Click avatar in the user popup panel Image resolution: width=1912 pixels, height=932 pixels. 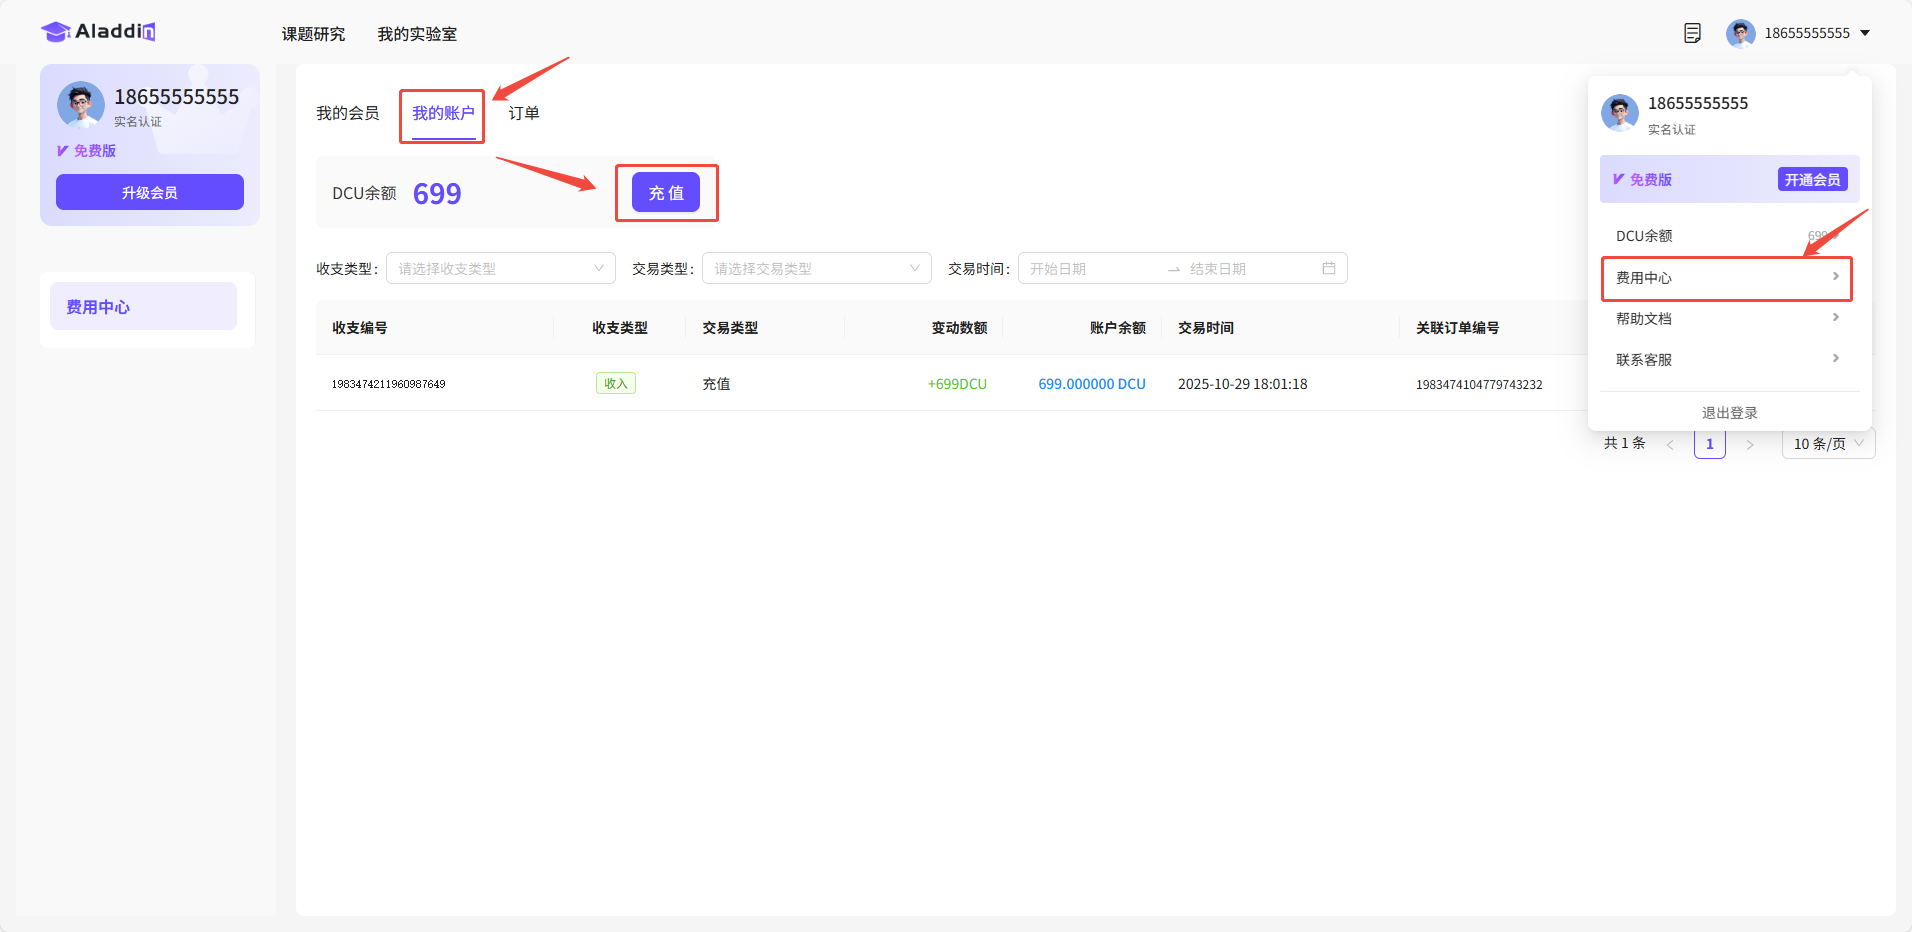[1620, 113]
